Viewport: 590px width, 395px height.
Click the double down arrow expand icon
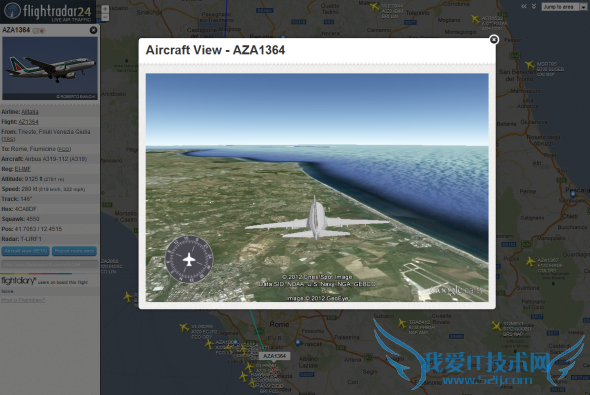(534, 6)
